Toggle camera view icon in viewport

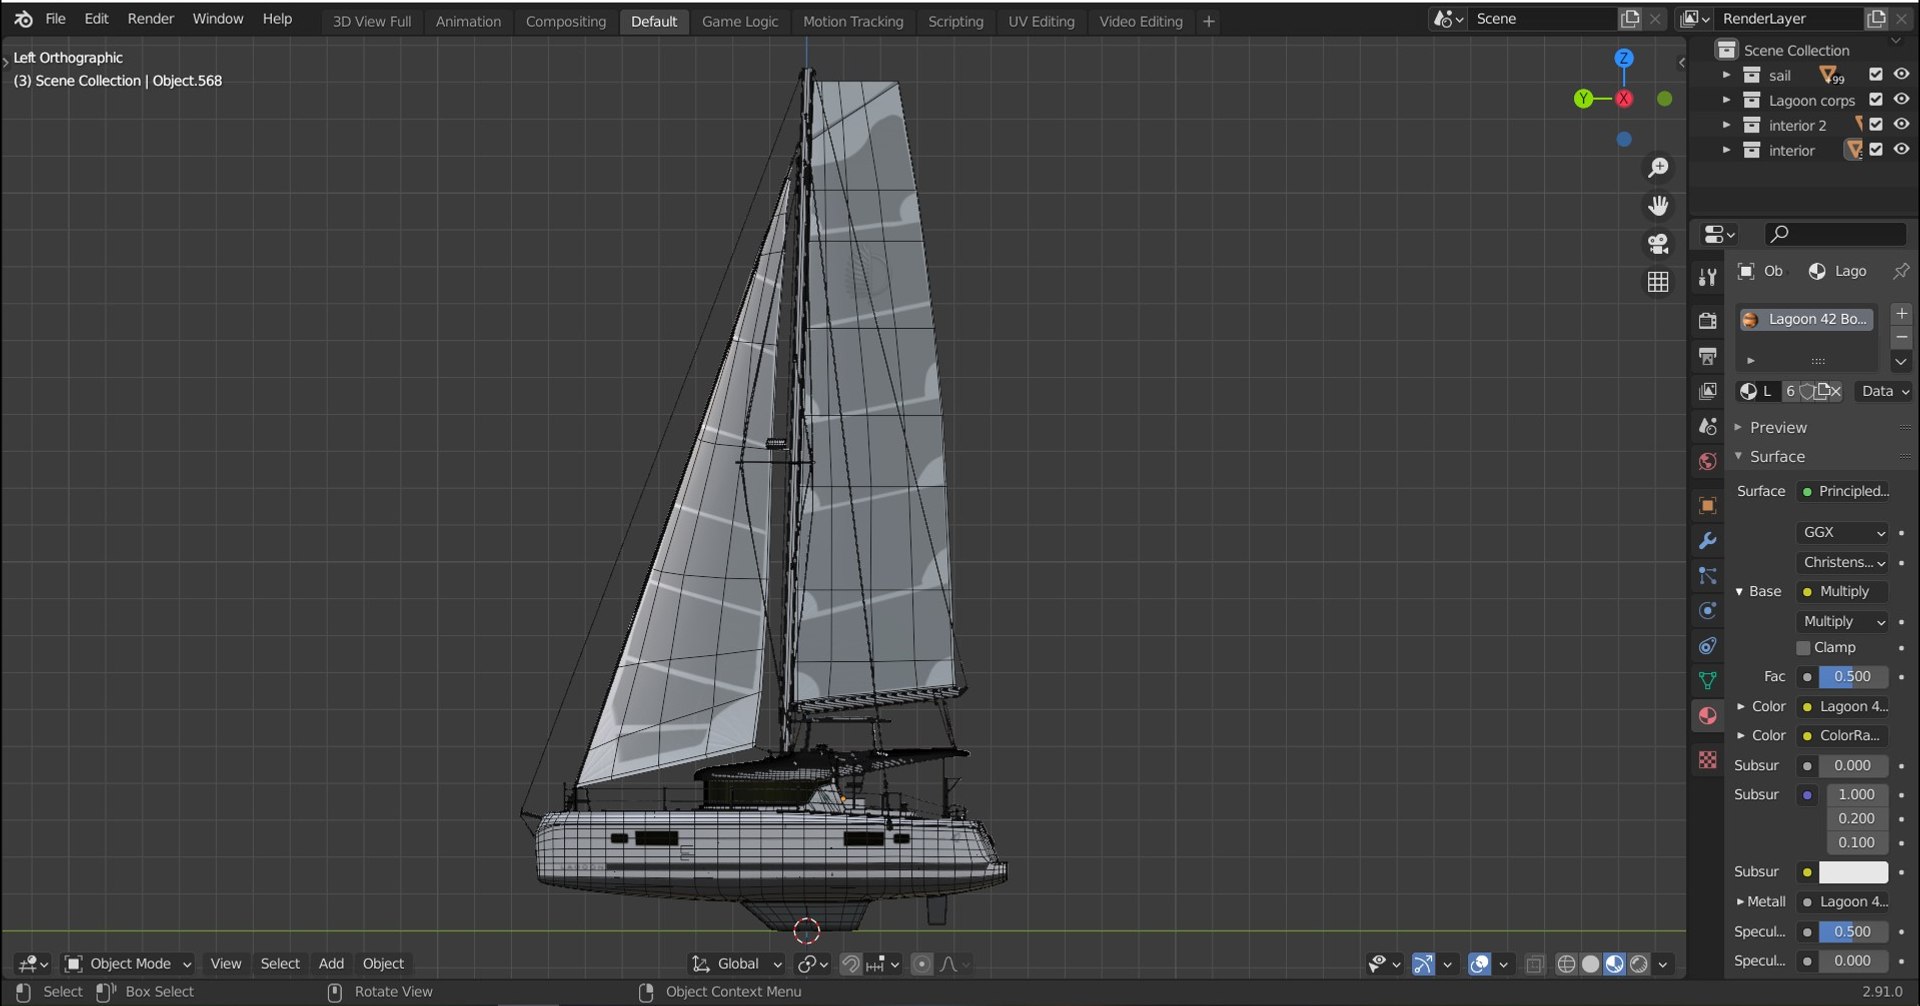pyautogui.click(x=1658, y=244)
